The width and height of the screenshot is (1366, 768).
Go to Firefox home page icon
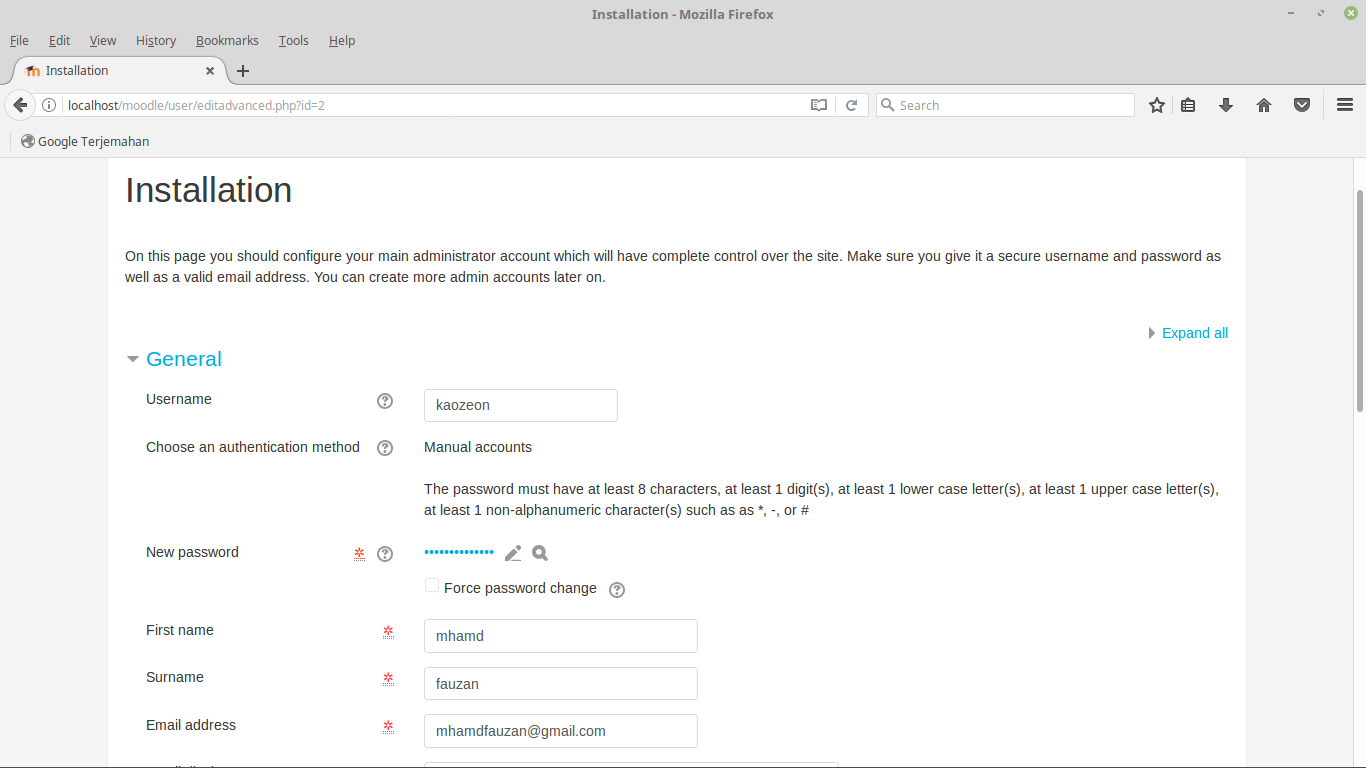[x=1264, y=105]
